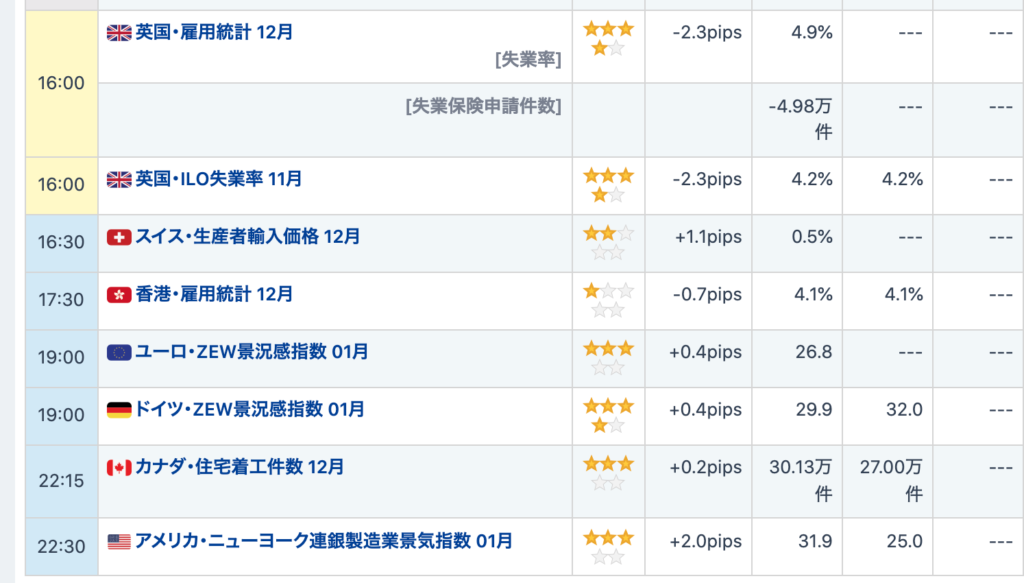Click the Euro flag icon
Image resolution: width=1024 pixels, height=583 pixels.
[119, 352]
